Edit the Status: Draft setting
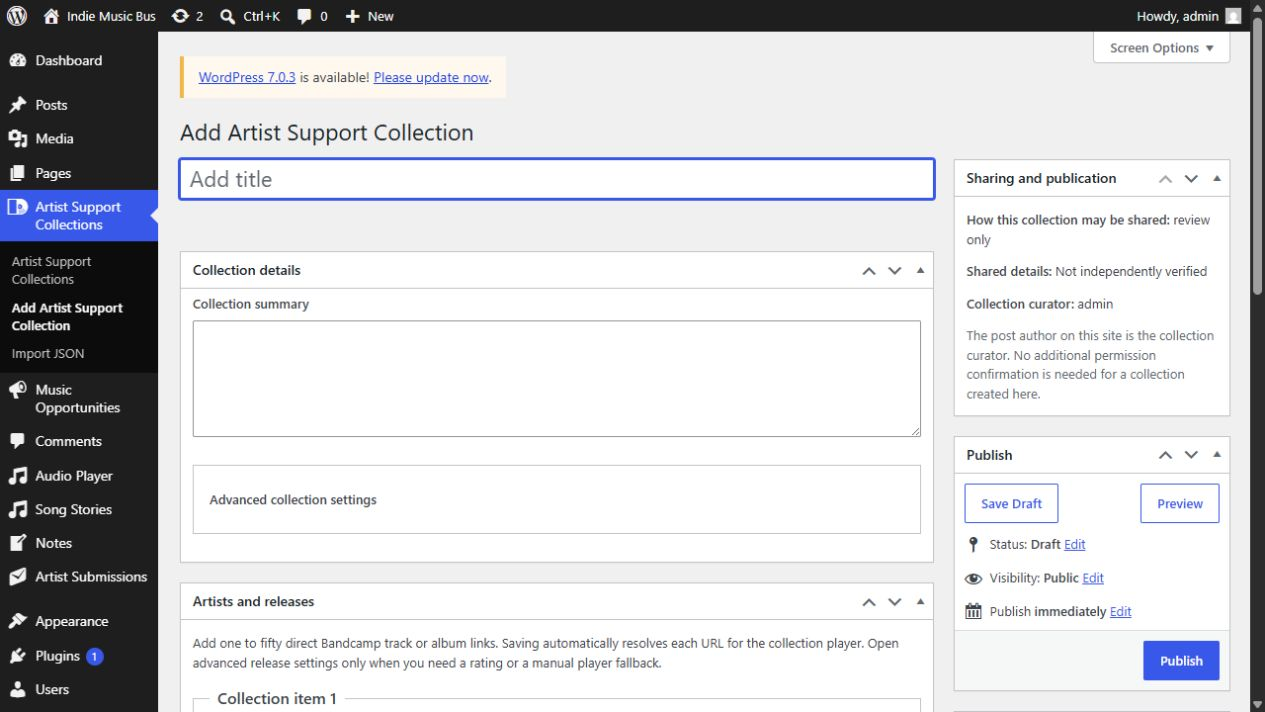This screenshot has width=1265, height=712. 1075,545
